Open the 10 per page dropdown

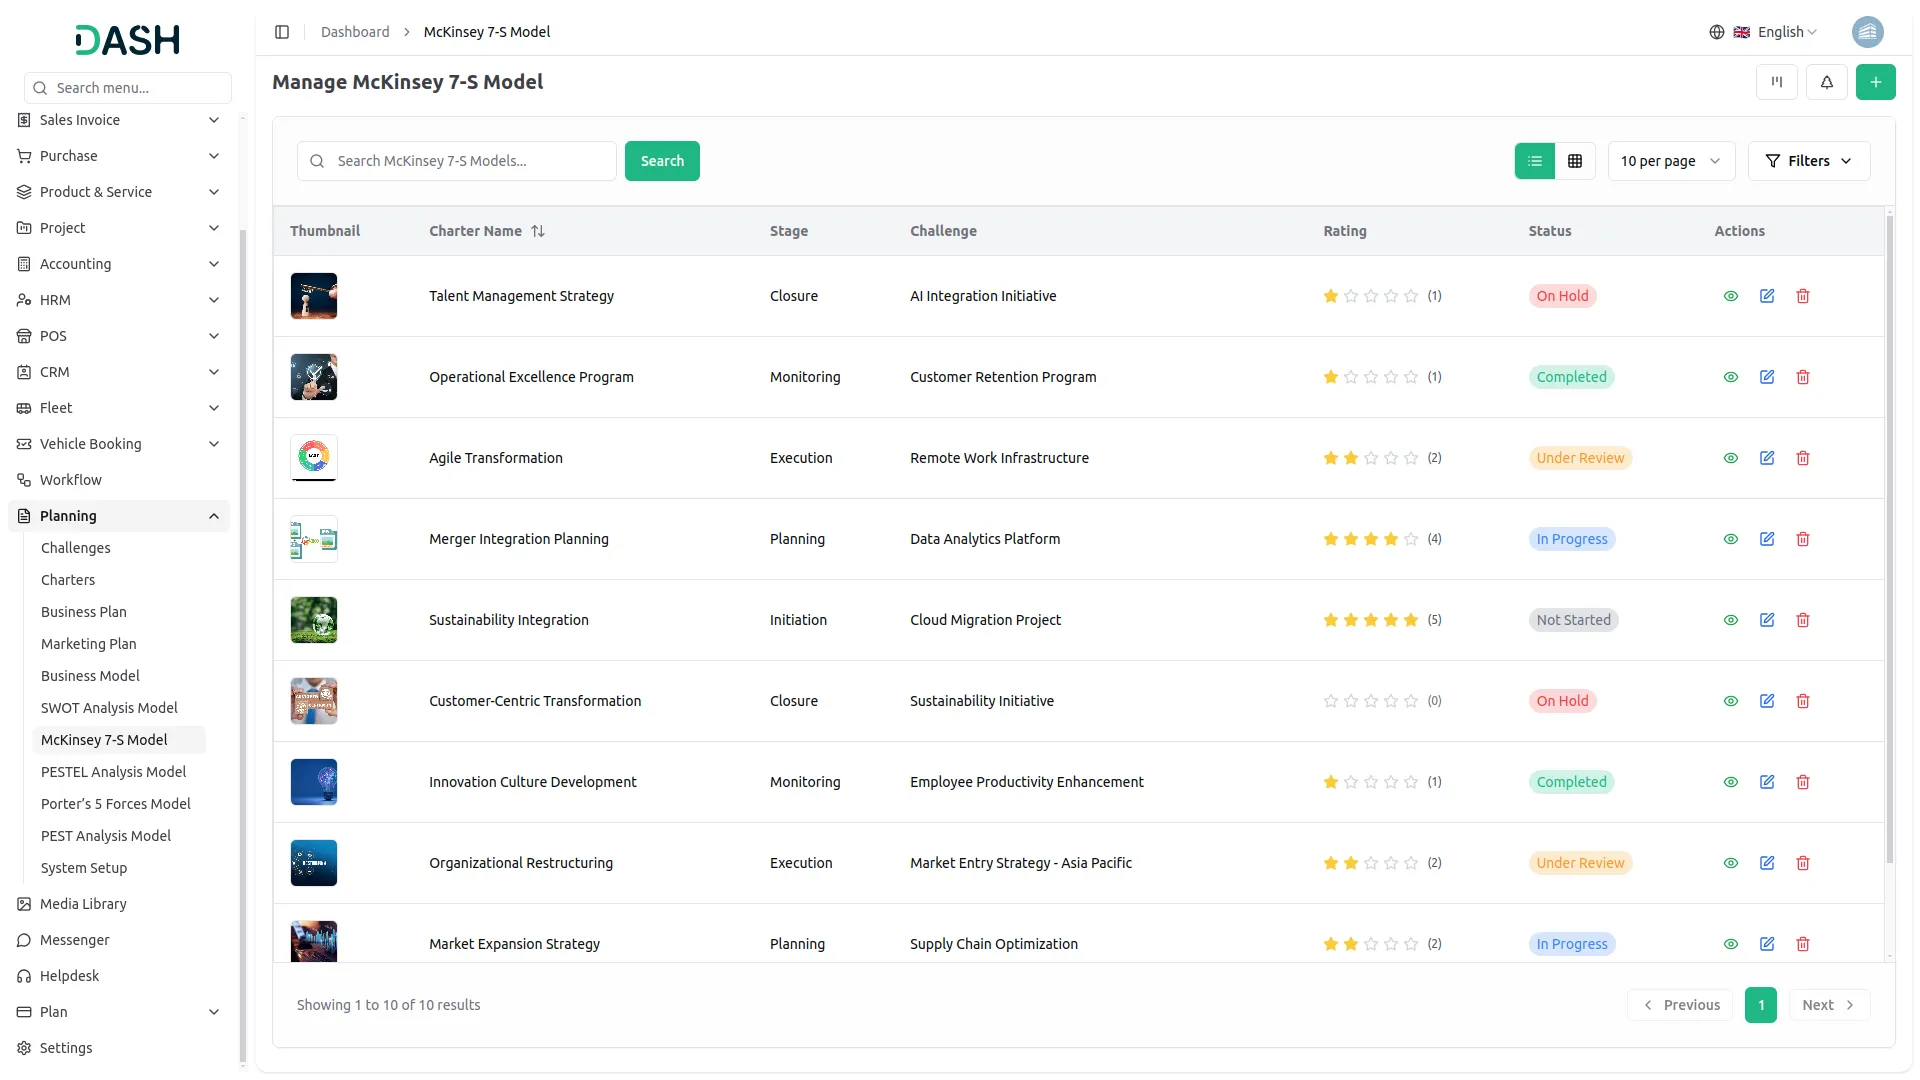(1671, 161)
